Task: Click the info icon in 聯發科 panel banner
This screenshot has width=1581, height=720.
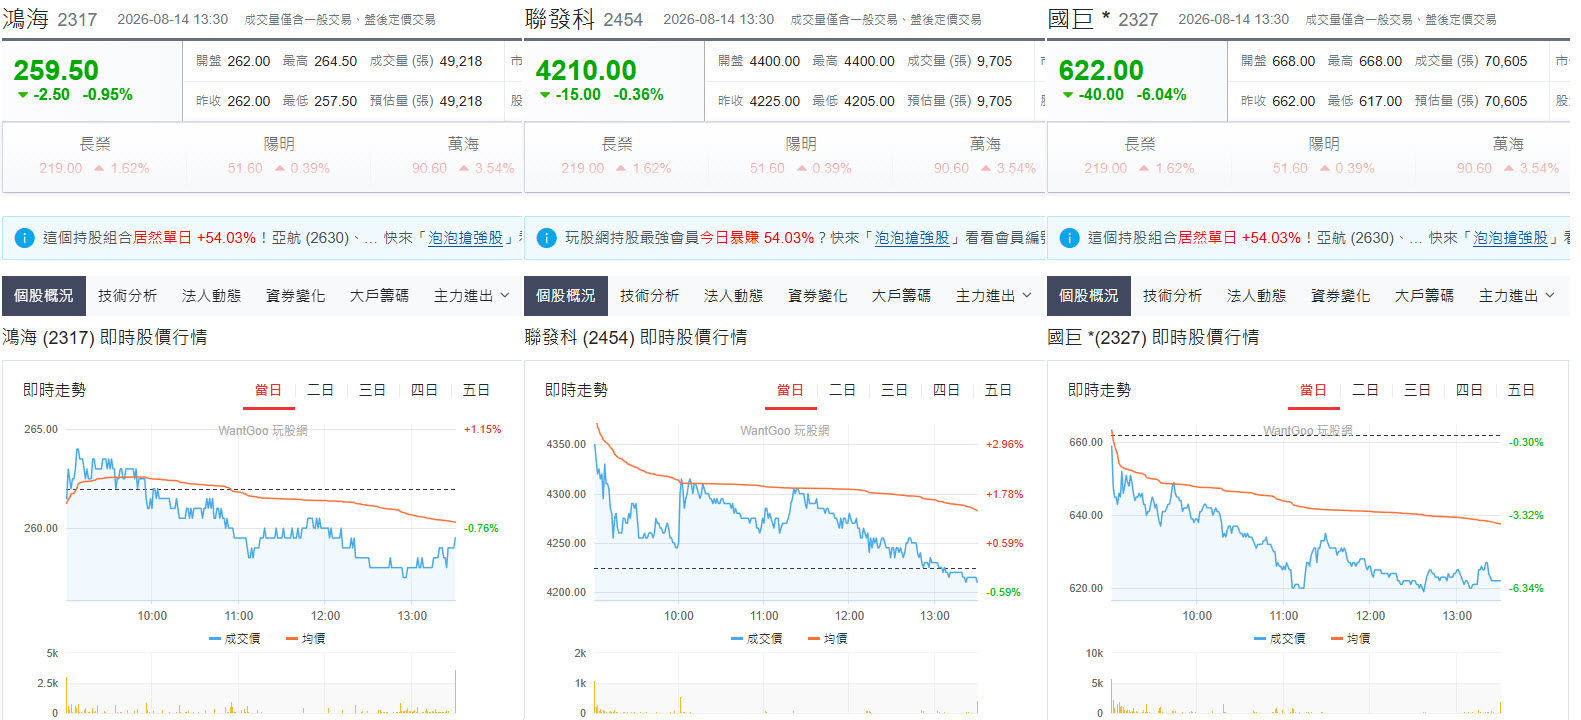Action: [x=547, y=238]
